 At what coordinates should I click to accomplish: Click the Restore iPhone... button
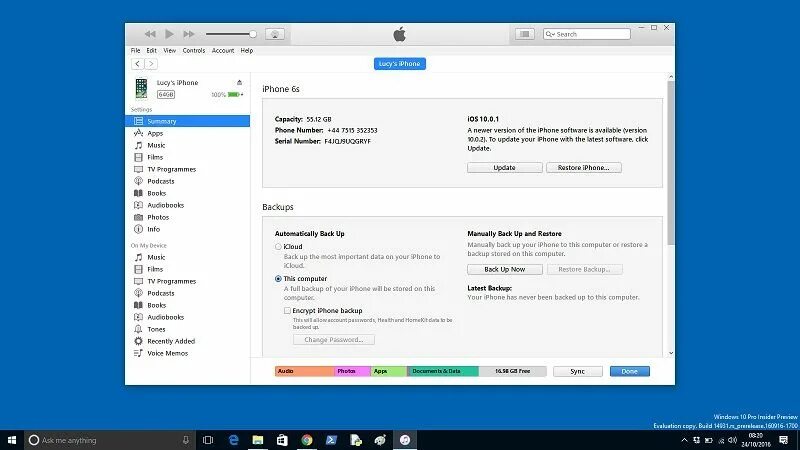pos(584,167)
